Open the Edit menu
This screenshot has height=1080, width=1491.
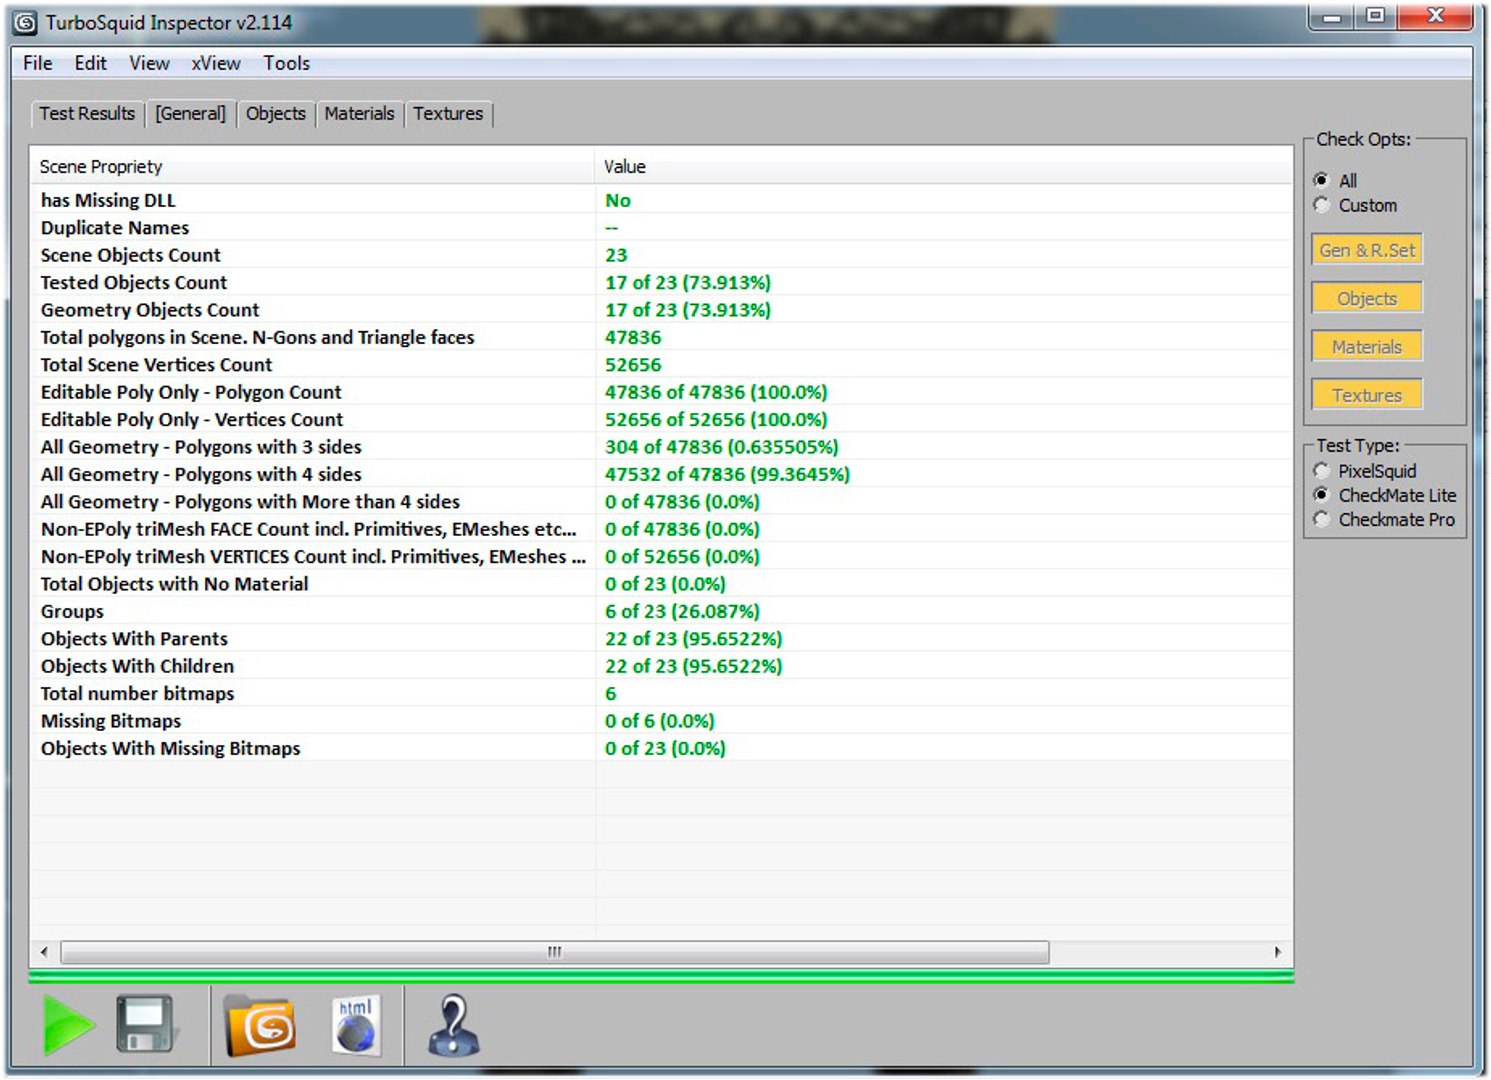coord(90,63)
